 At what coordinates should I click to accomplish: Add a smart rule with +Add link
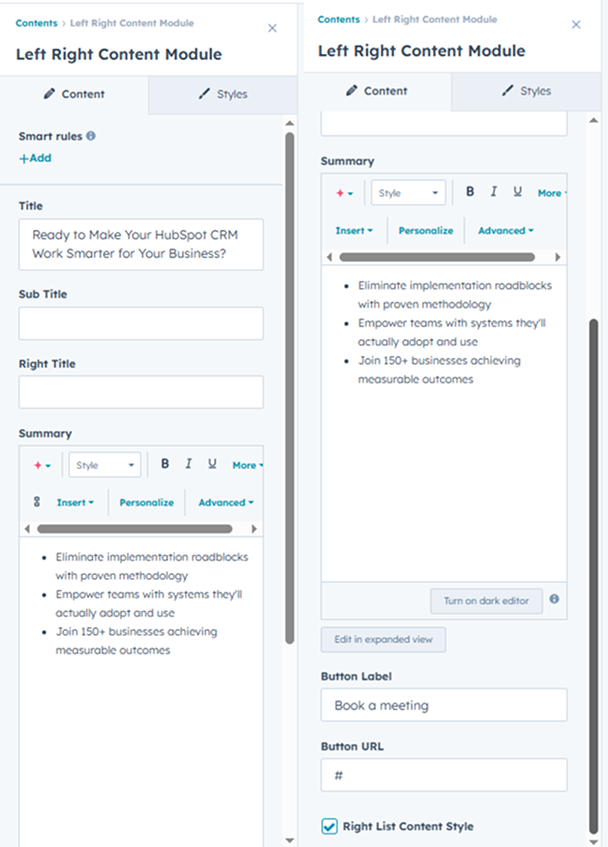(35, 158)
